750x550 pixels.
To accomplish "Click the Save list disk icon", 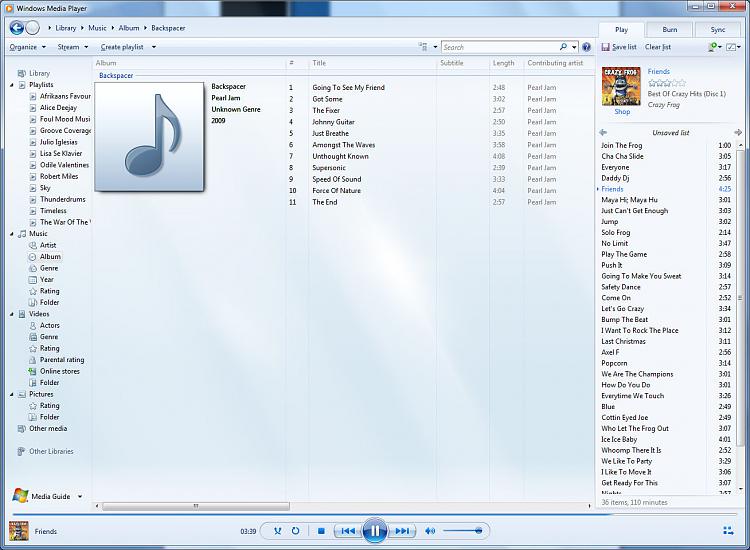I will [x=606, y=47].
